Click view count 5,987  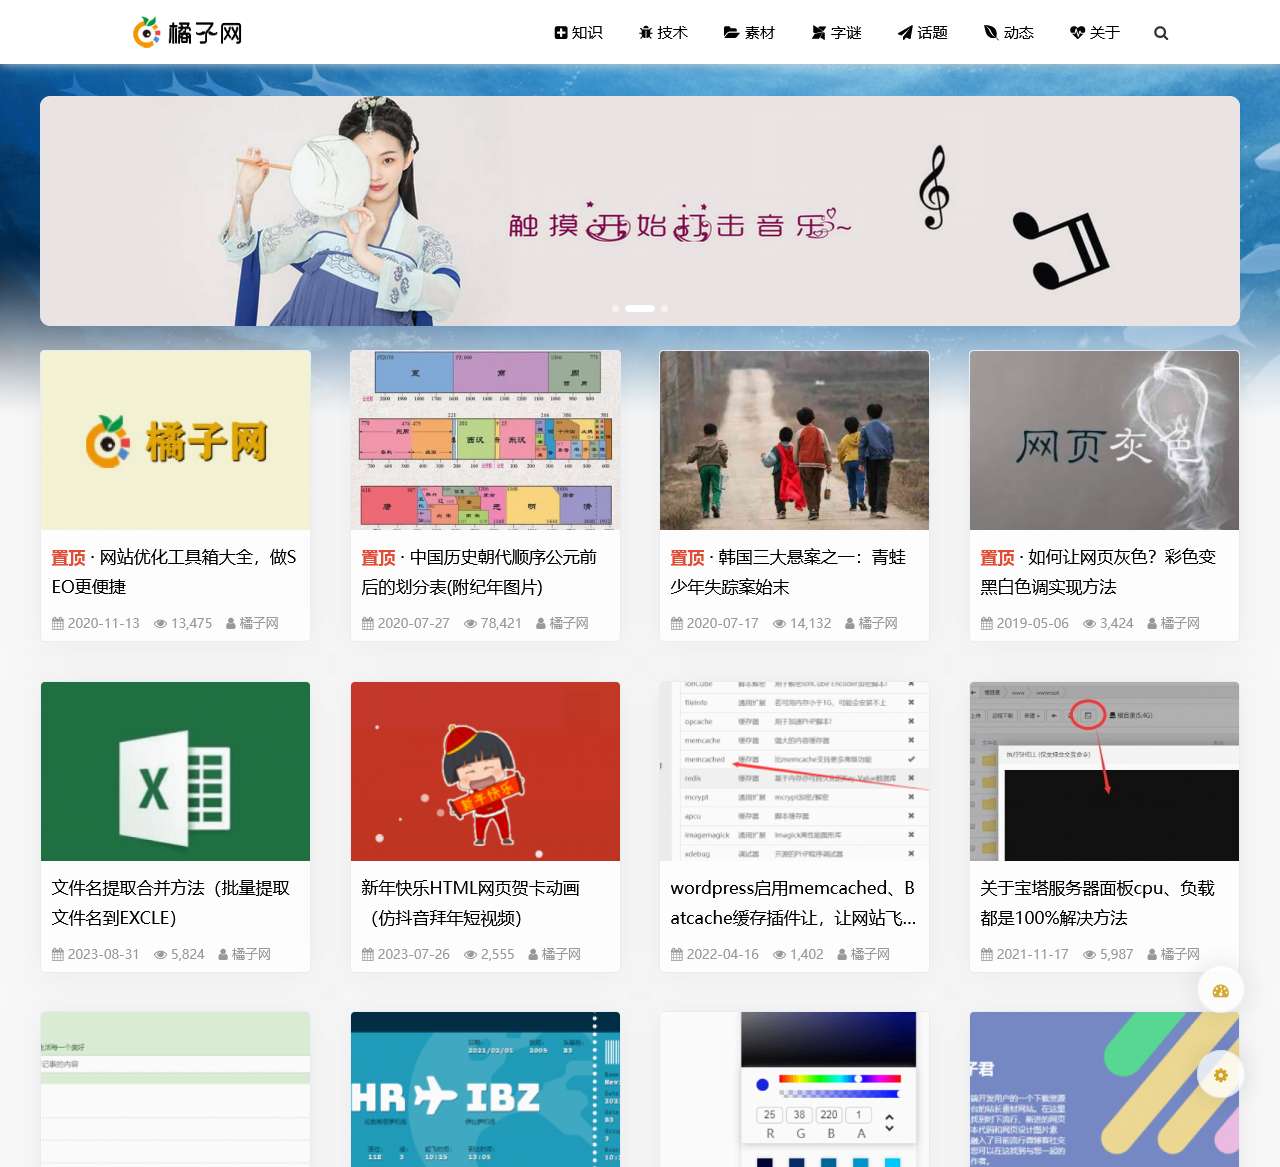click(x=1116, y=954)
